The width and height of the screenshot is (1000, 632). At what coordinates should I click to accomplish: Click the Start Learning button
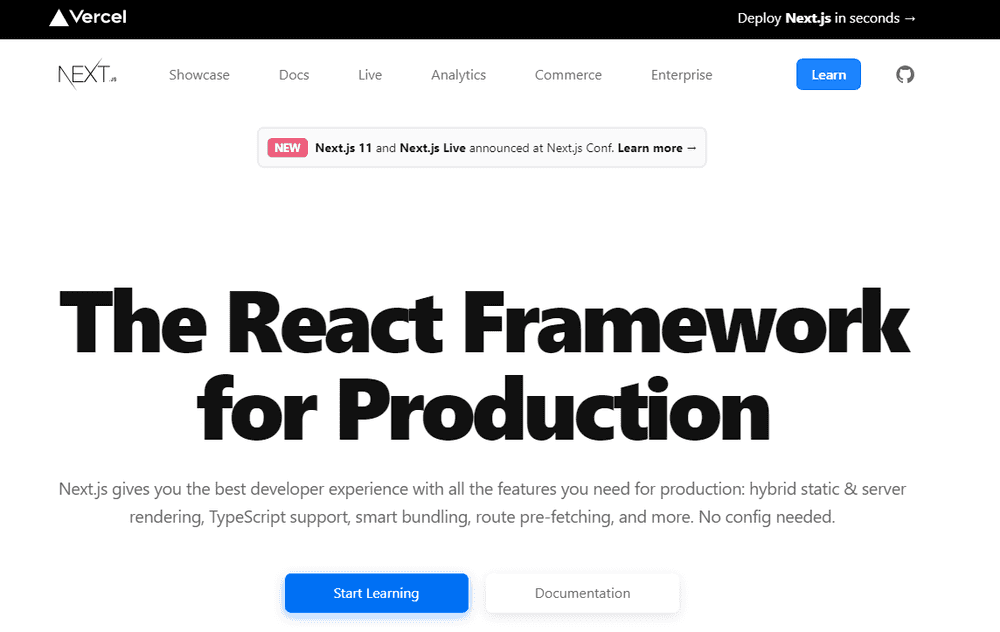[376, 593]
